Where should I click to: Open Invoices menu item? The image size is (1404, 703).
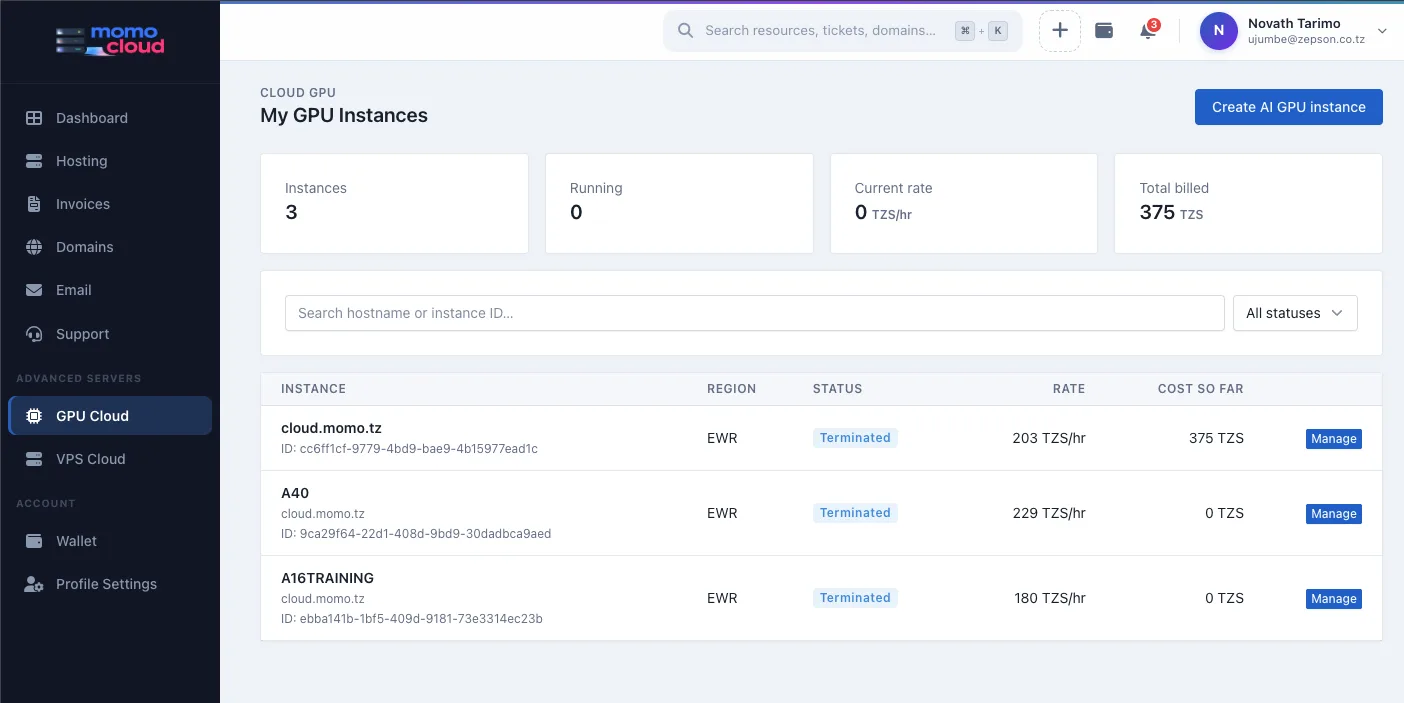110,204
